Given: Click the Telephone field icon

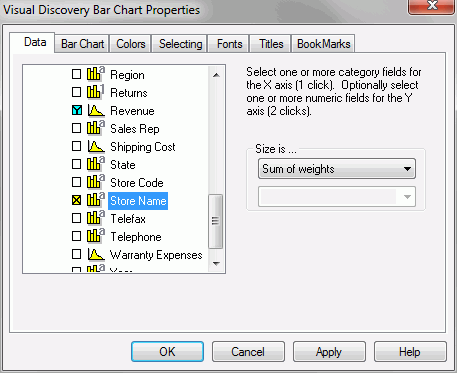Looking at the screenshot, I should 96,236.
